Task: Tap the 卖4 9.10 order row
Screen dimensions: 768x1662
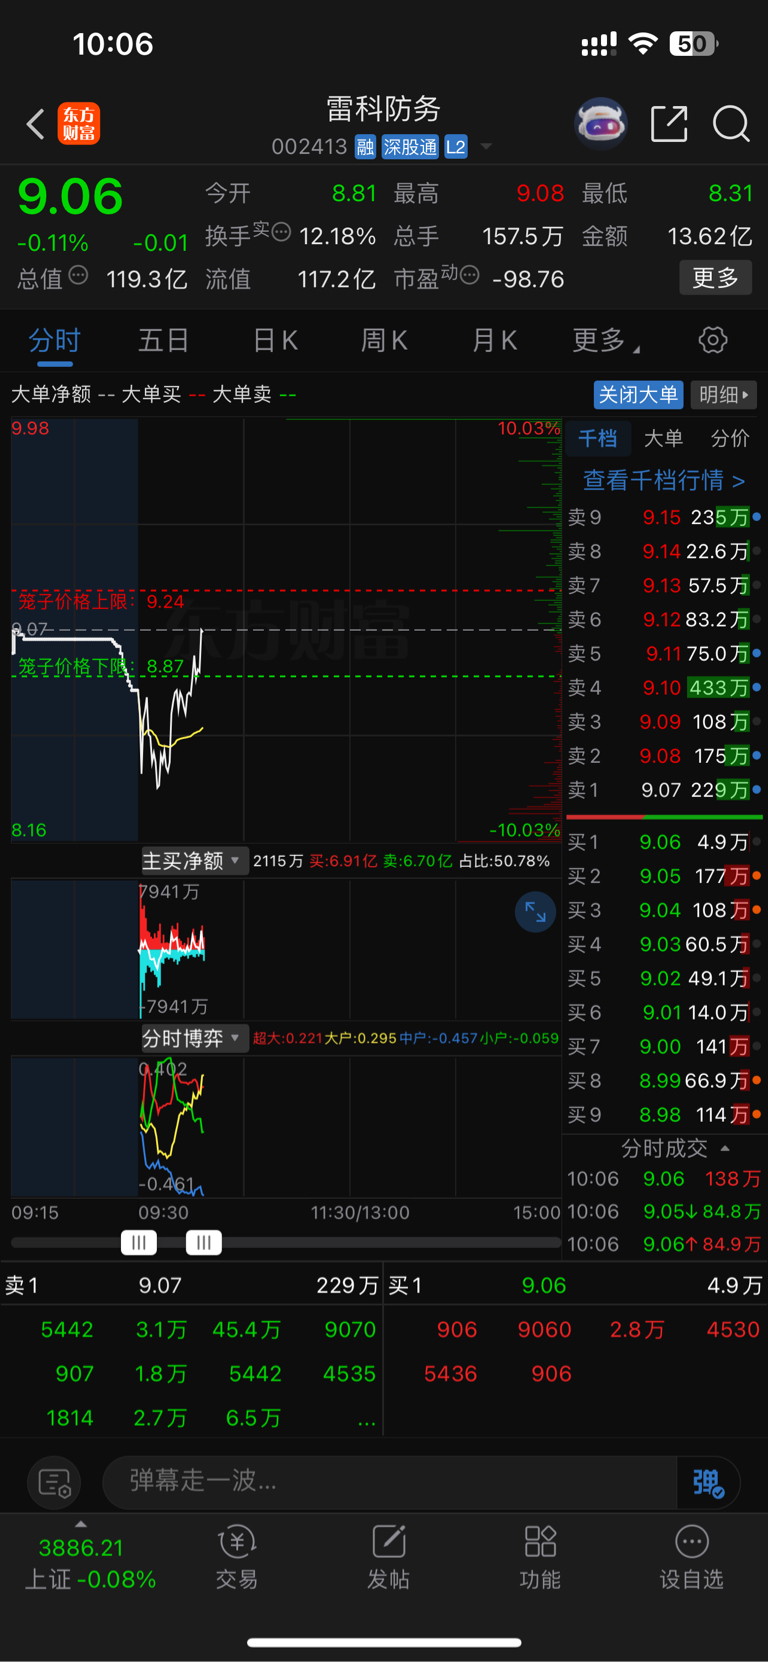Action: coord(664,688)
